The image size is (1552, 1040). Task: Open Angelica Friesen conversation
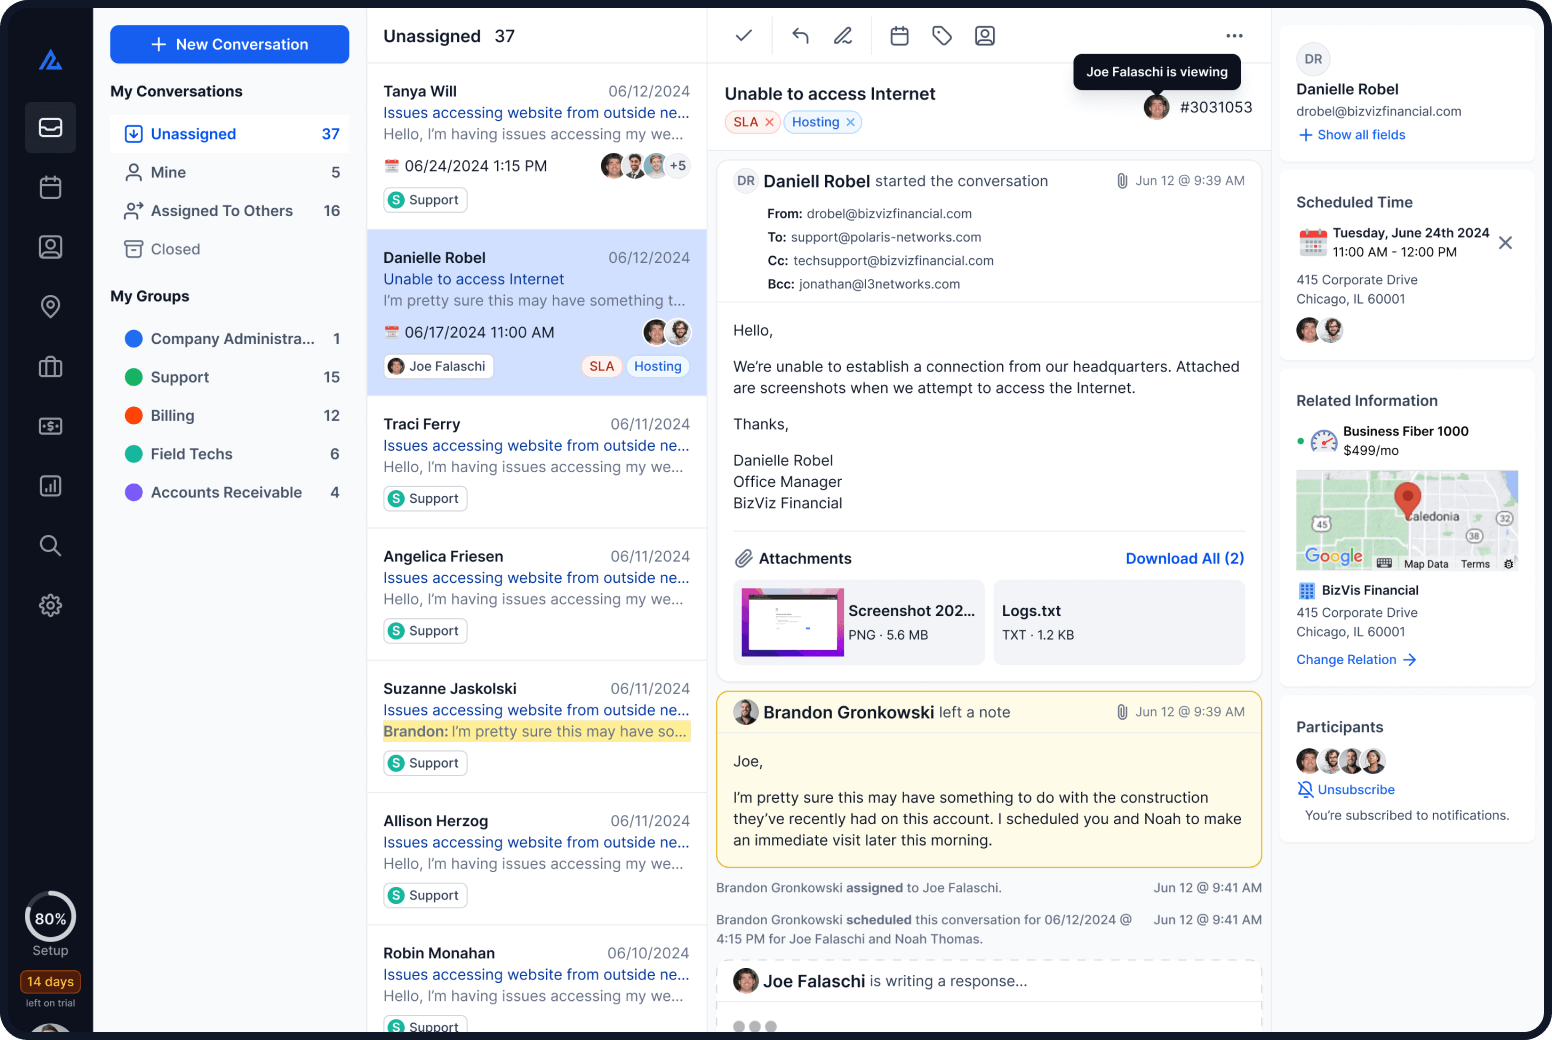pos(537,594)
